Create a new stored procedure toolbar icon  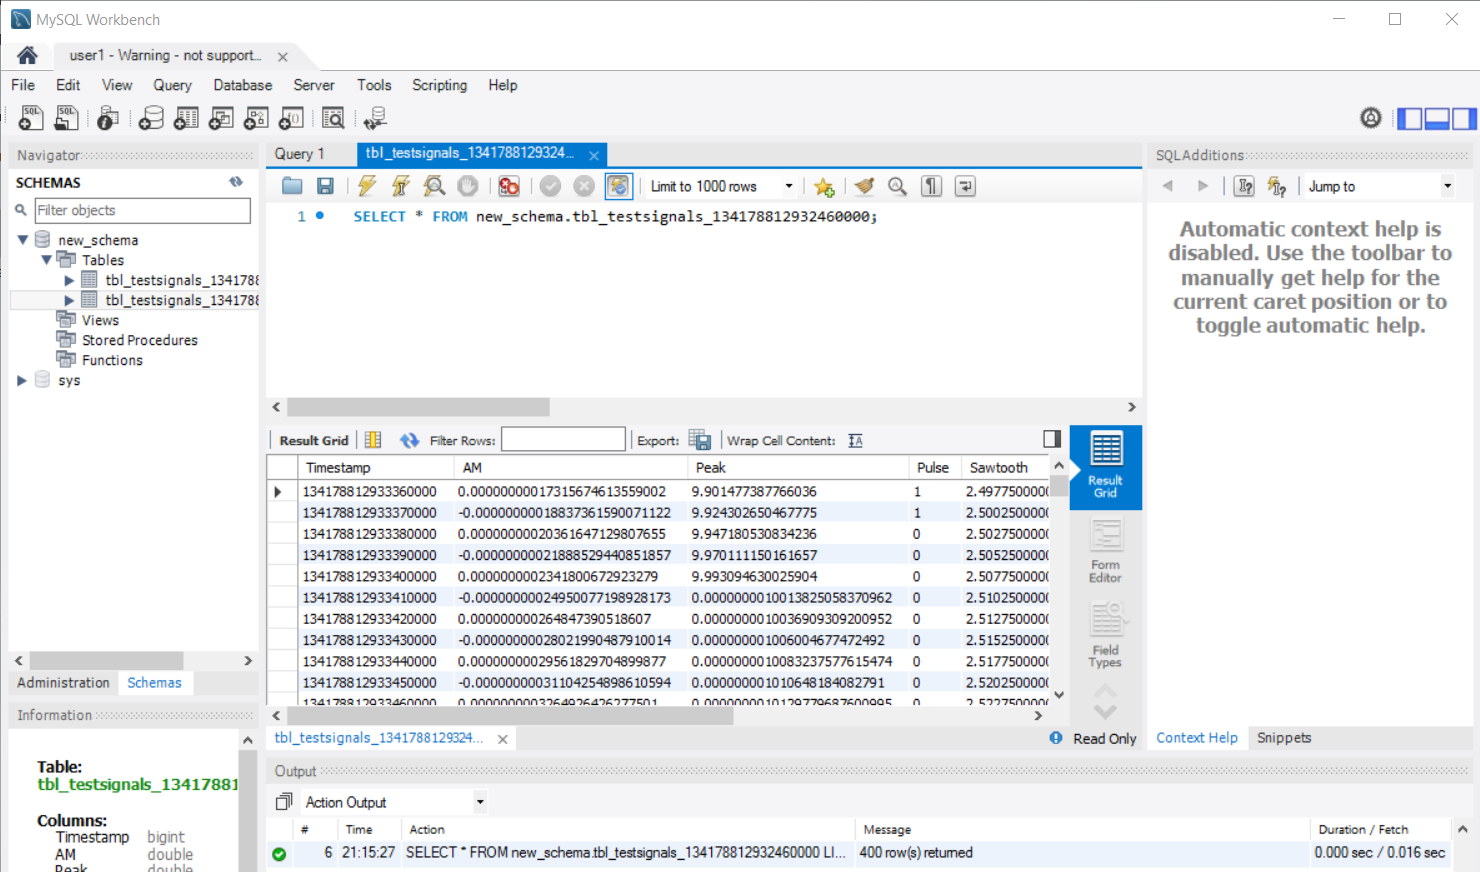coord(256,118)
